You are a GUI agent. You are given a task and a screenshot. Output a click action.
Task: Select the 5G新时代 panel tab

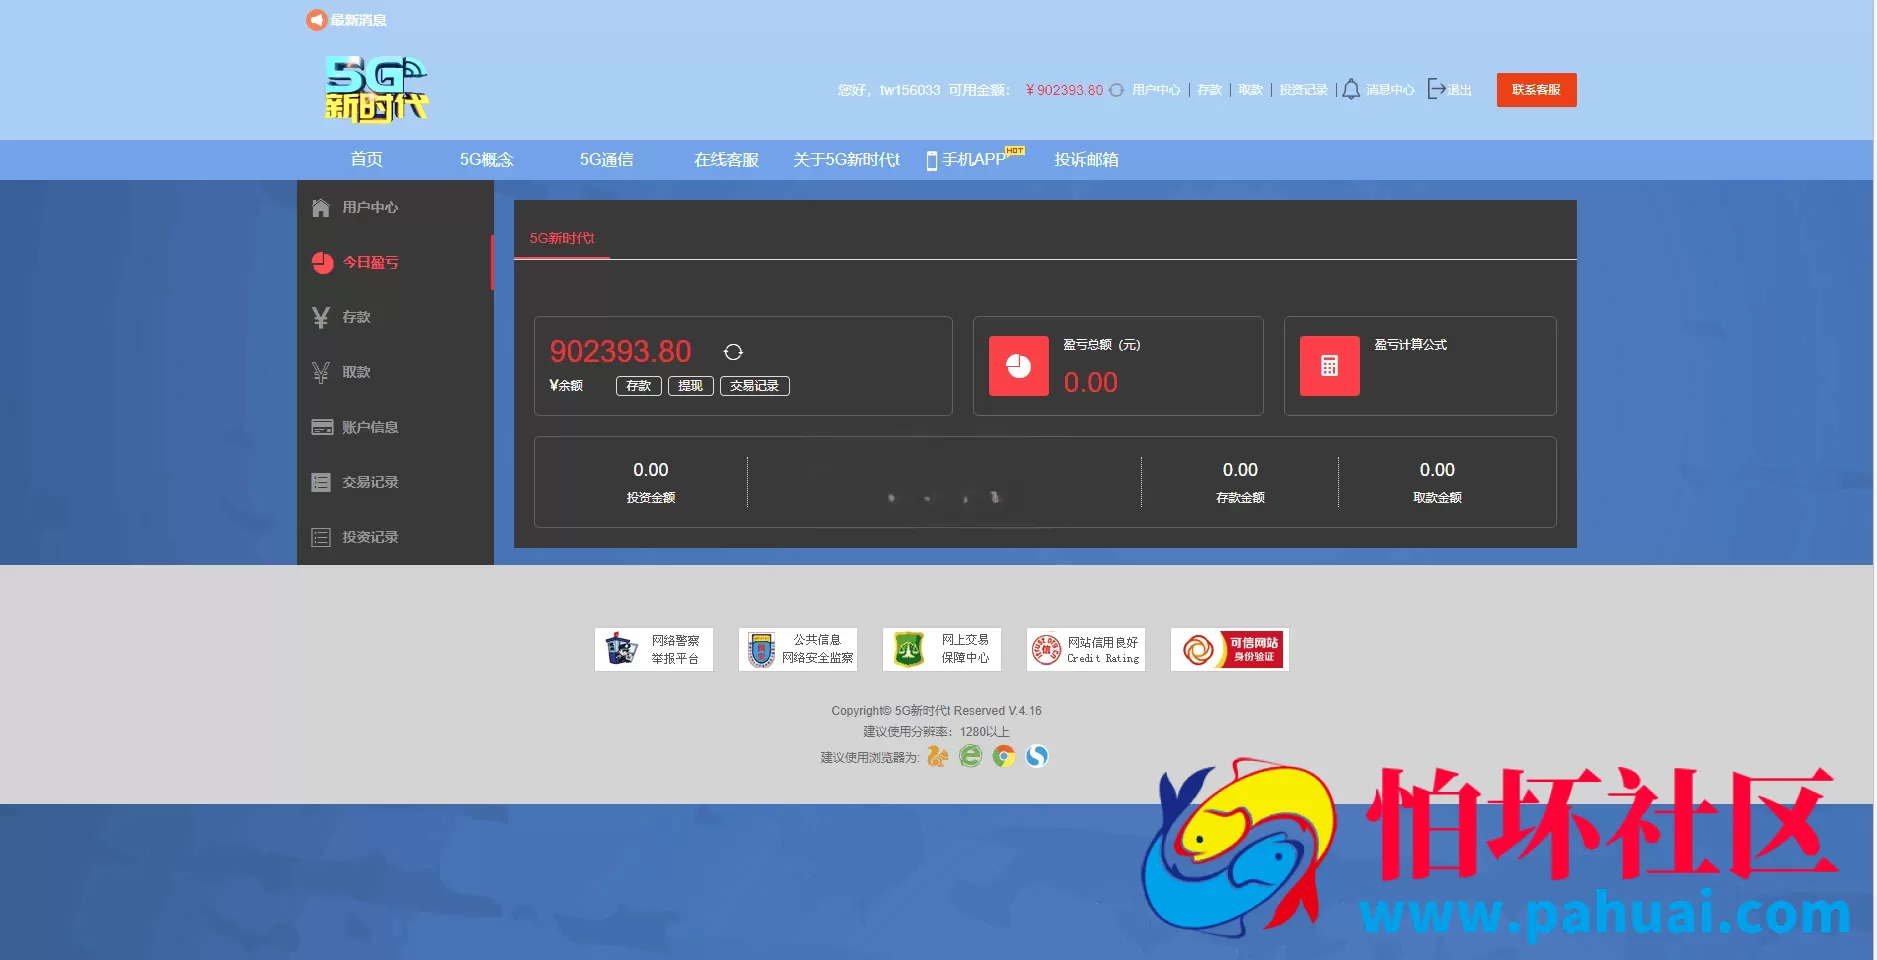pyautogui.click(x=562, y=238)
